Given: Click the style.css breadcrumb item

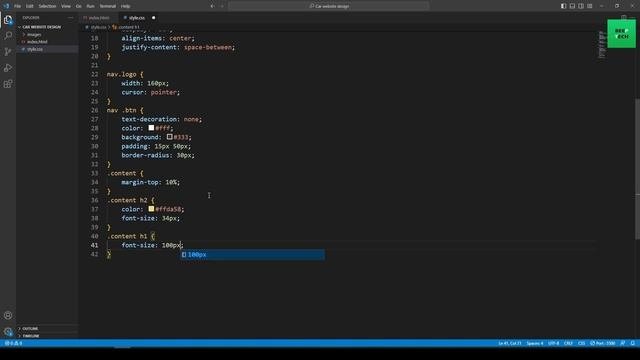Looking at the screenshot, I should click(x=98, y=27).
